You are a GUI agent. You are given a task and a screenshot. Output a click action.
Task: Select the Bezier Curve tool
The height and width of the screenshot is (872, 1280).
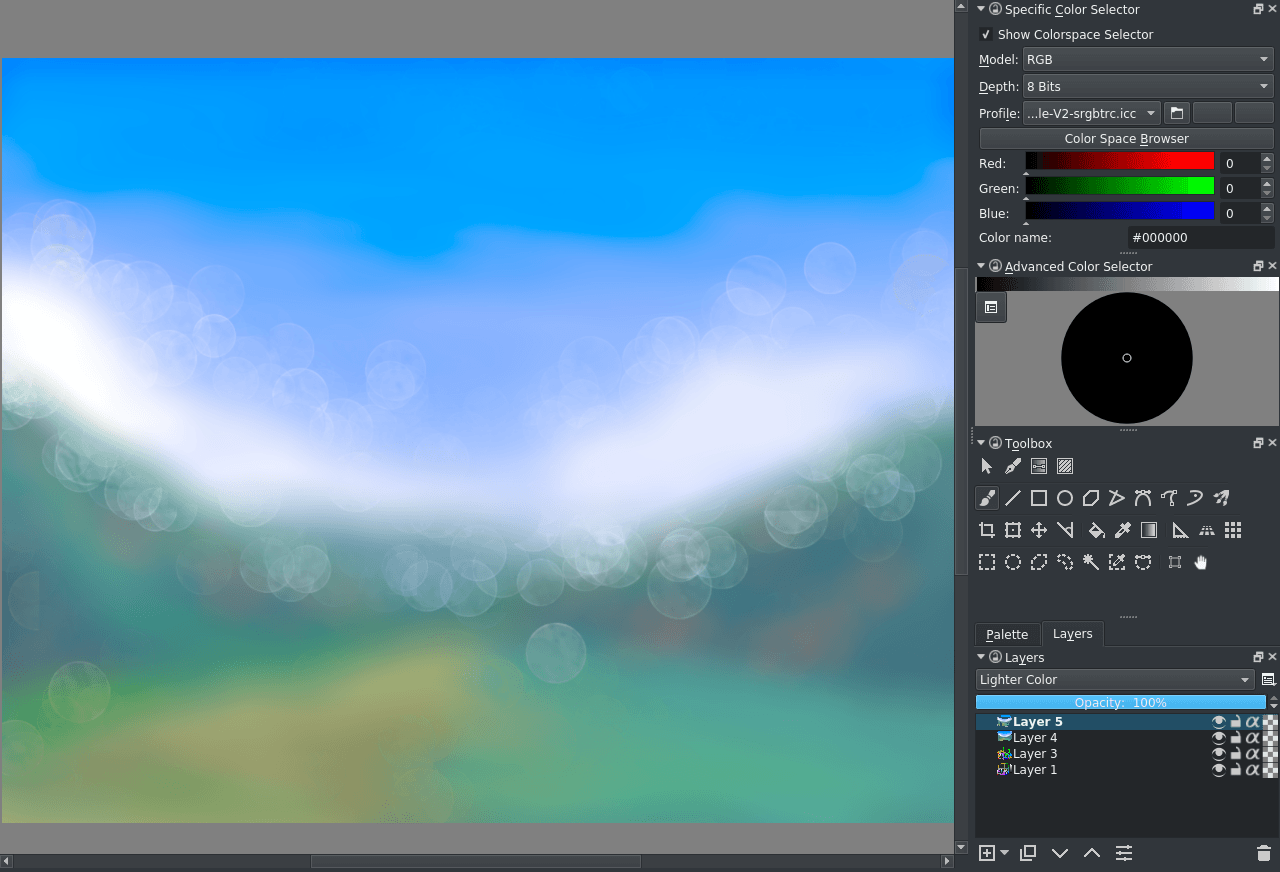(1143, 497)
